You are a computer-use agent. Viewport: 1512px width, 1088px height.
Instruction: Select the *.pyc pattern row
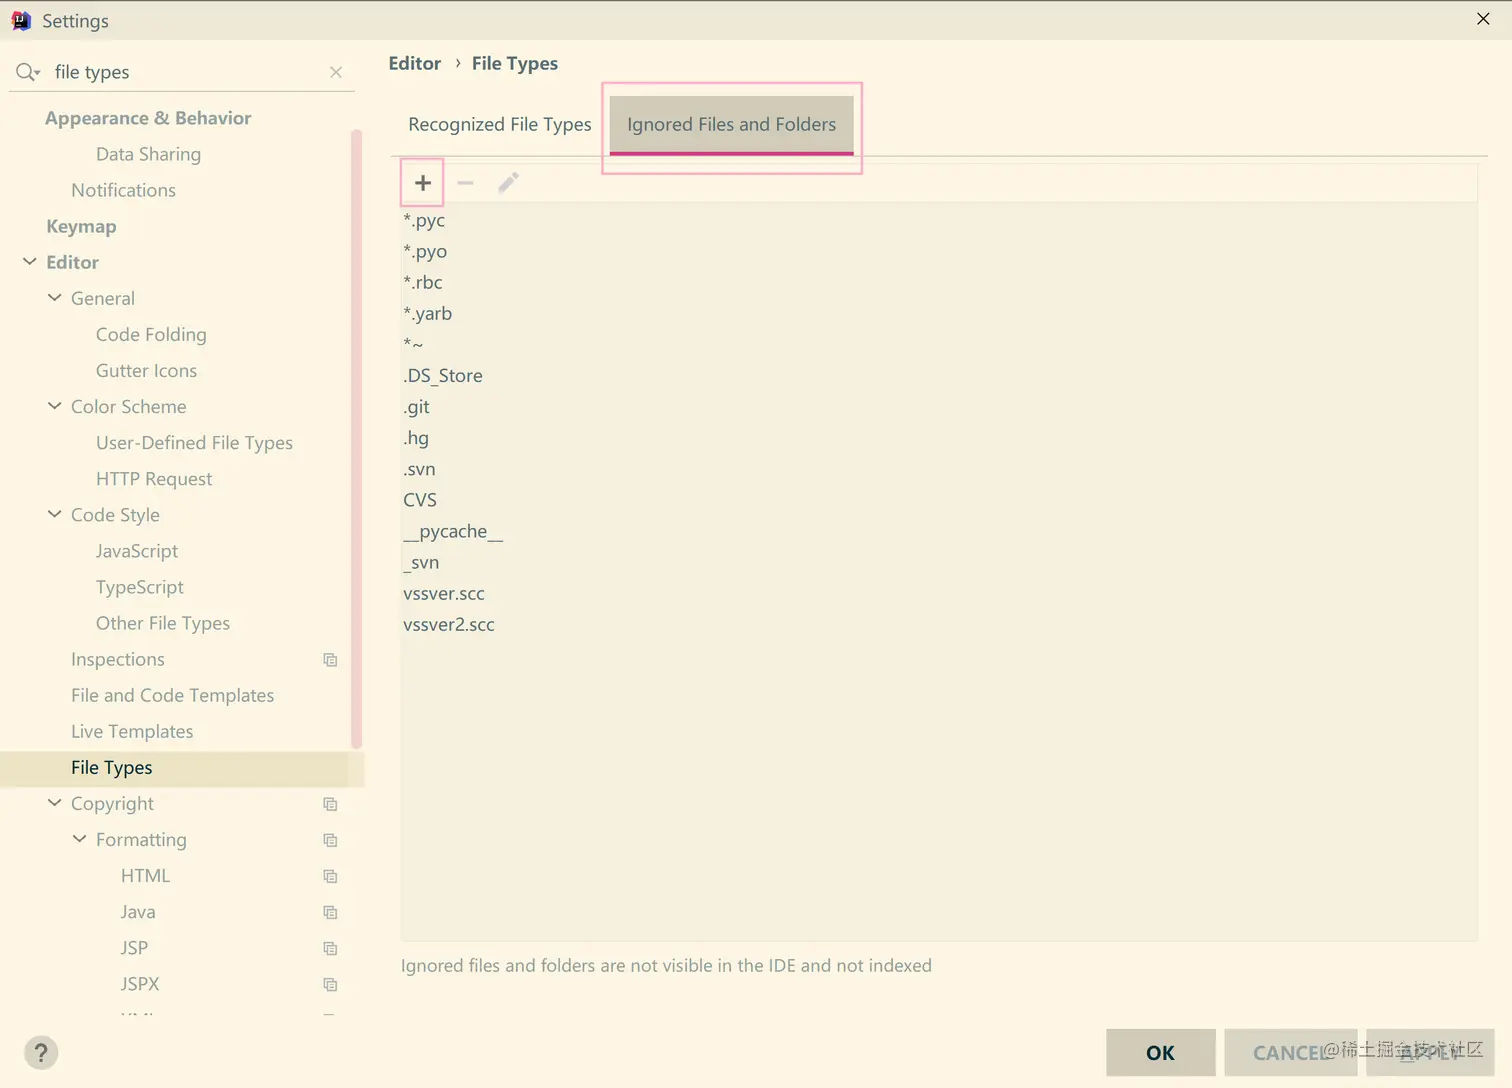939,220
